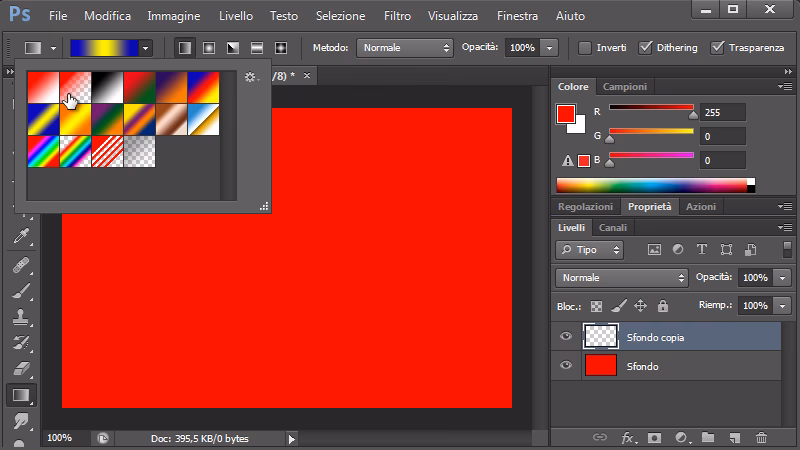Viewport: 800px width, 450px height.
Task: Select the red Sfondo layer thumbnail
Action: pos(600,366)
